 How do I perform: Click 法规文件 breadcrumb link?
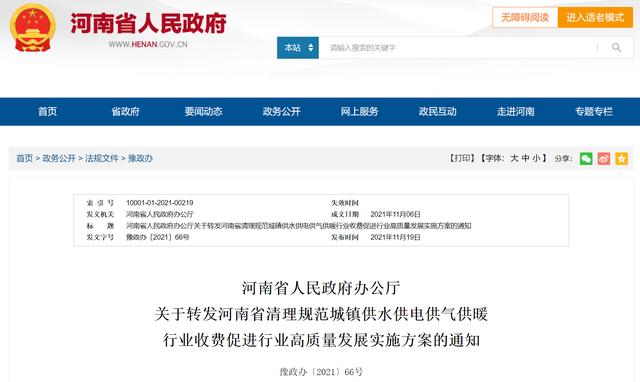[x=102, y=158]
